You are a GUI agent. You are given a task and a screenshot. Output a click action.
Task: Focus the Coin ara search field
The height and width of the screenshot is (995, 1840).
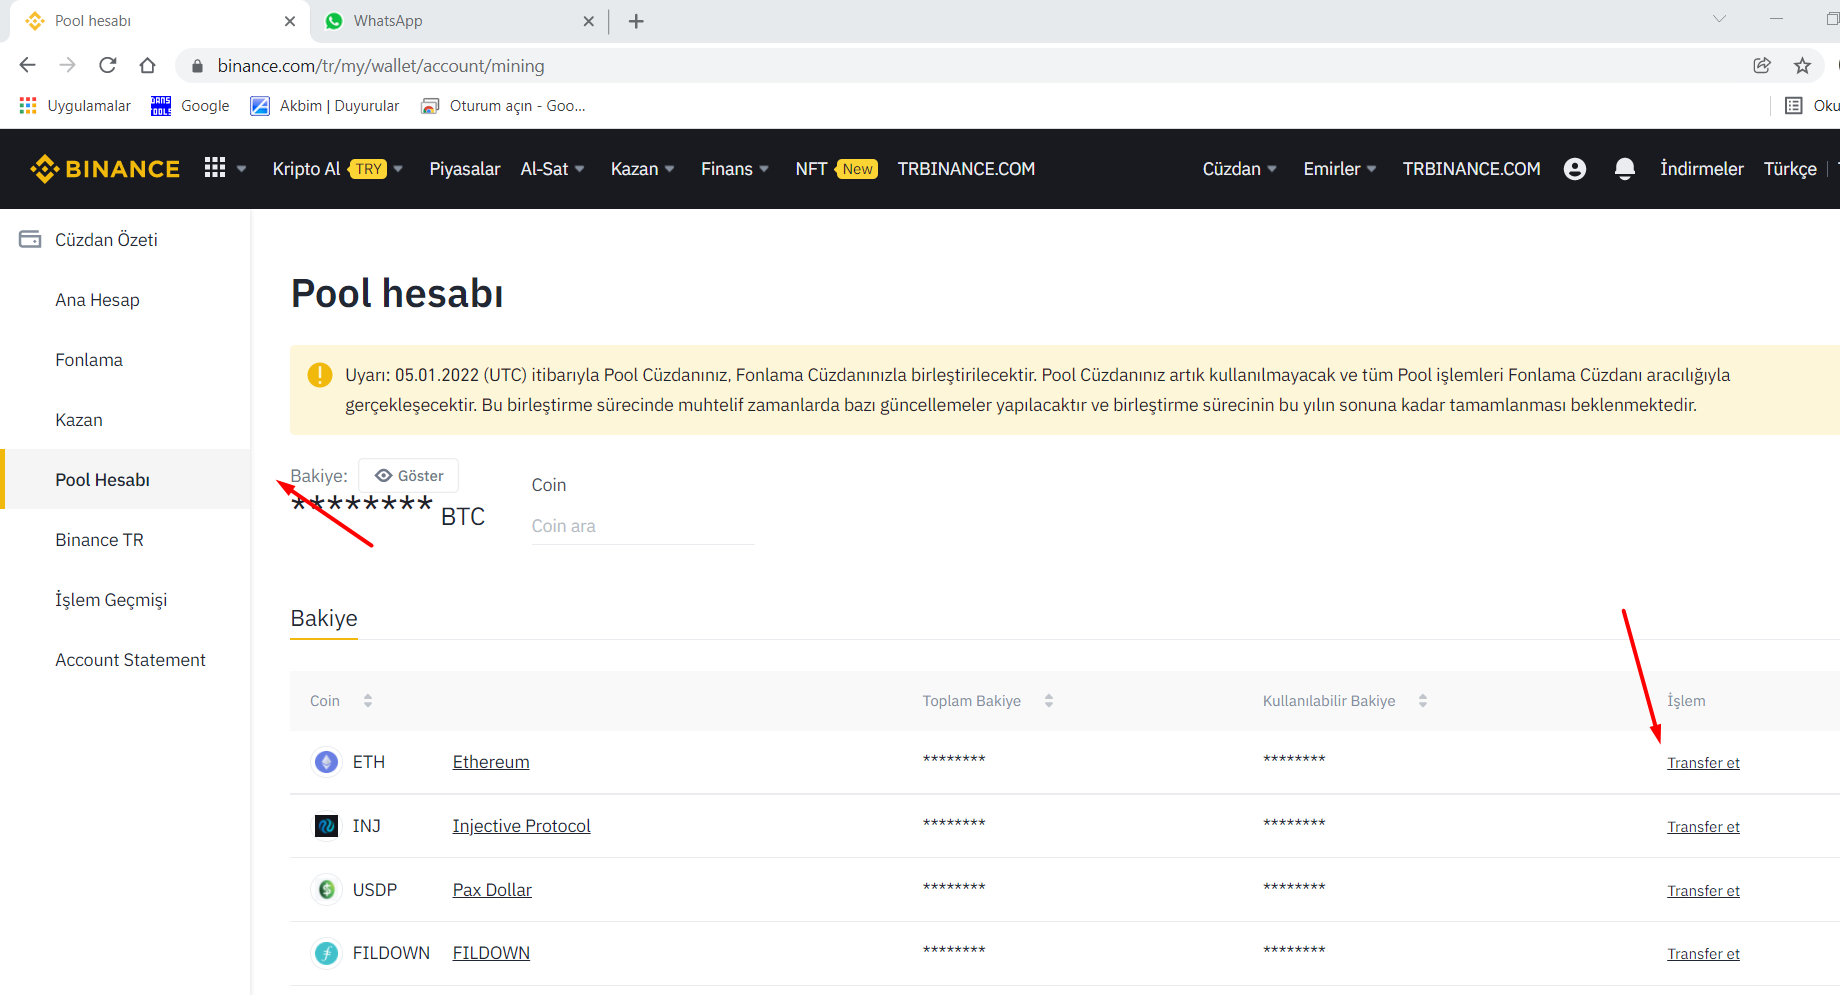643,526
